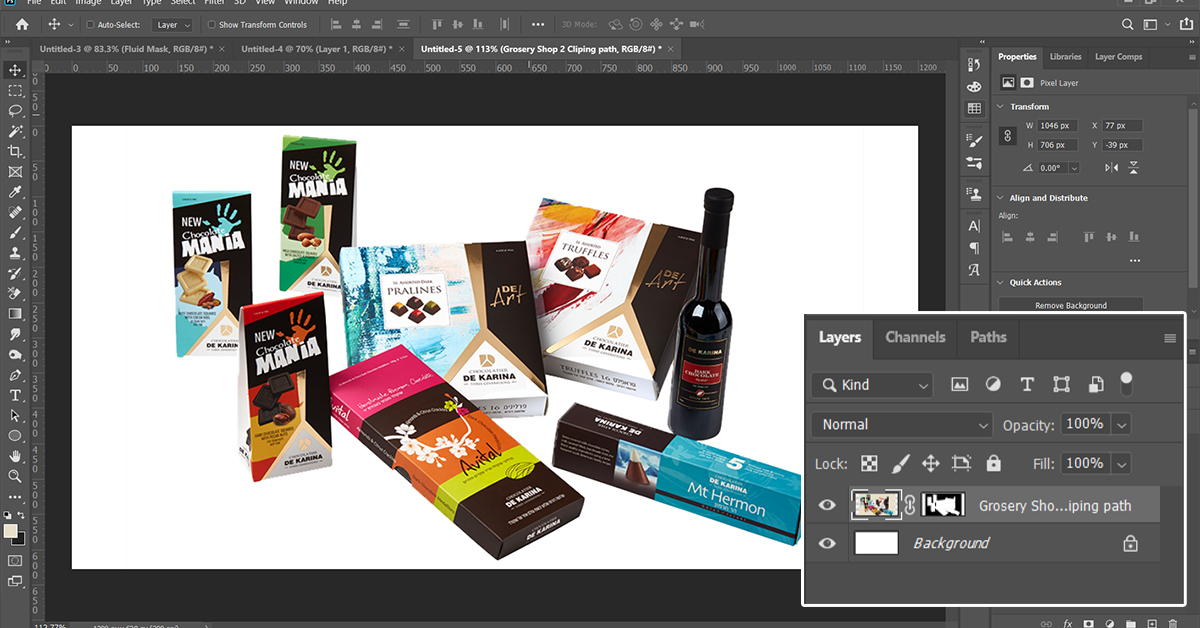
Task: Select the Lasso tool
Action: pos(15,111)
